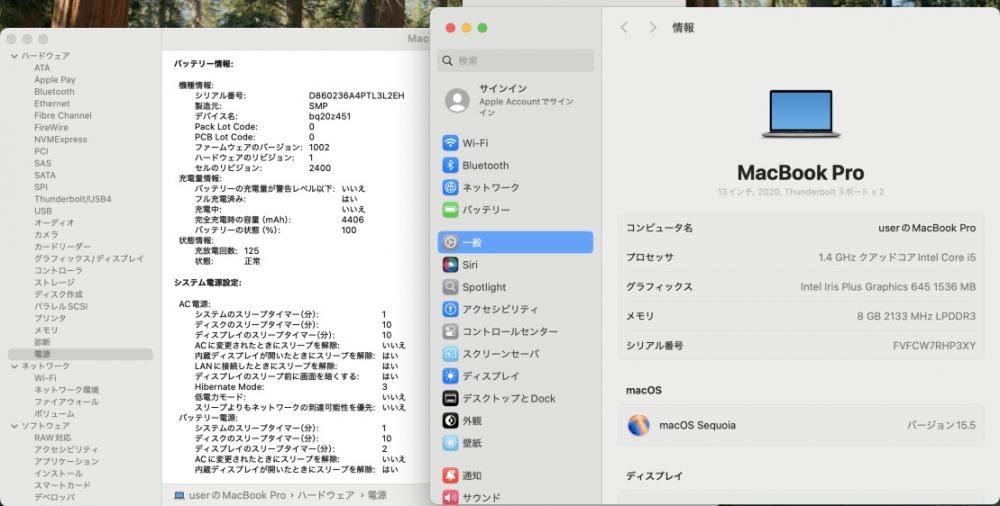
Task: Select メモリ tree item
Action: pyautogui.click(x=46, y=330)
